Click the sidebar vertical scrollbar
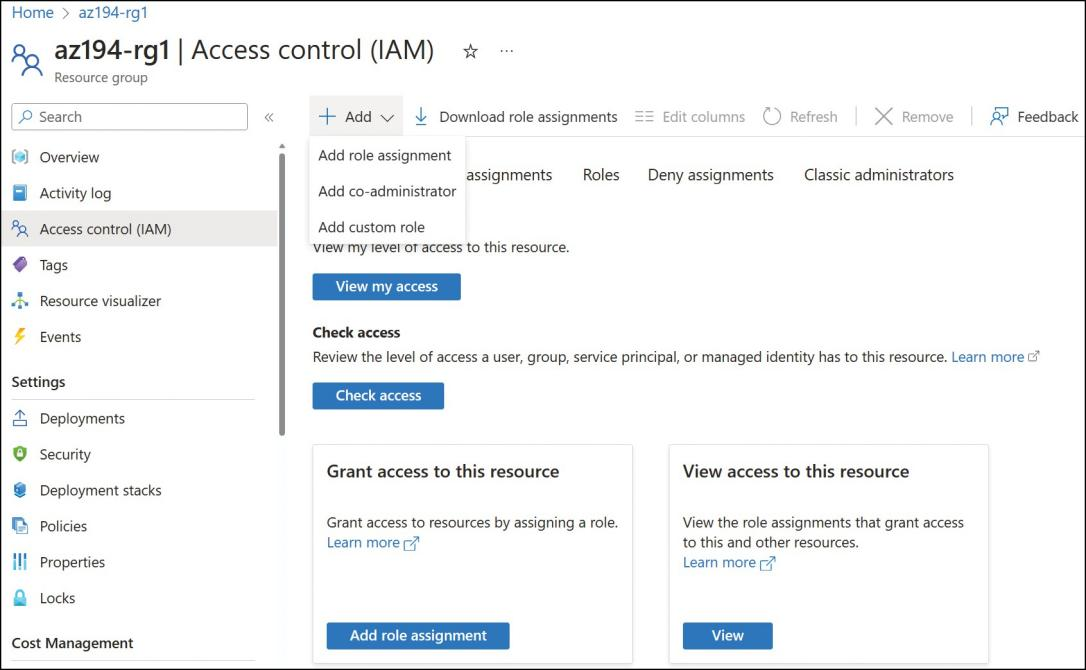The width and height of the screenshot is (1086, 670). (282, 294)
